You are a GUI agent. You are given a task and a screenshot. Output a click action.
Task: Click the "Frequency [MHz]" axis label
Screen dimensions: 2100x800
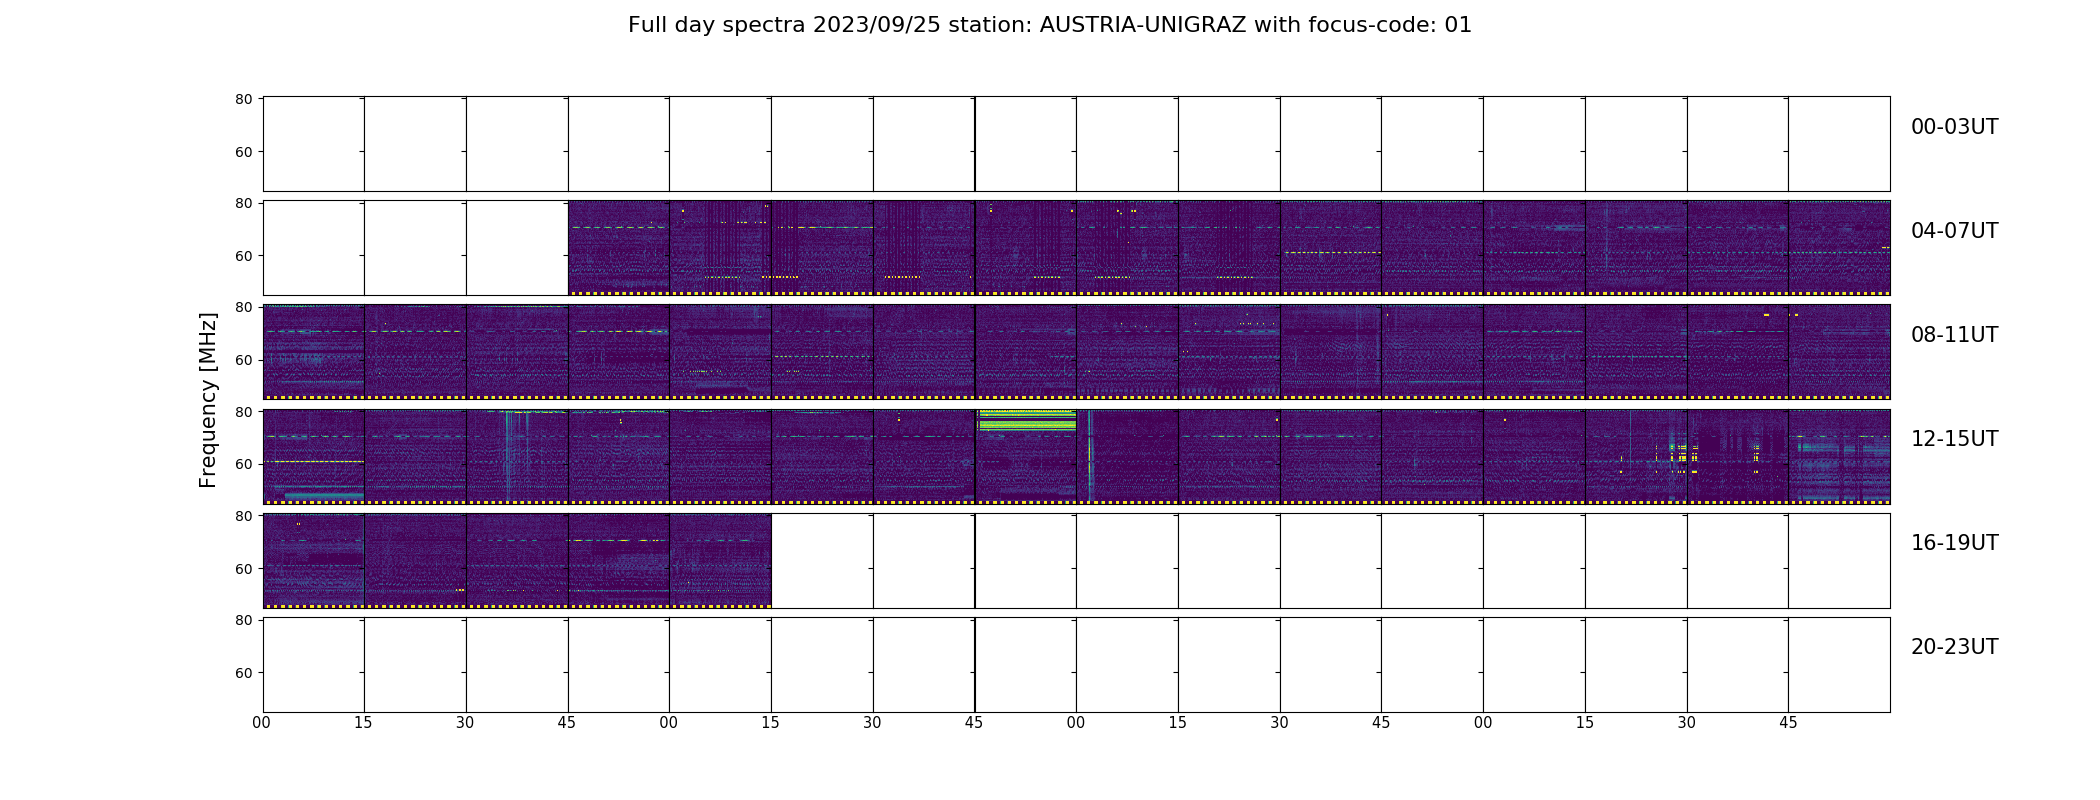(208, 400)
